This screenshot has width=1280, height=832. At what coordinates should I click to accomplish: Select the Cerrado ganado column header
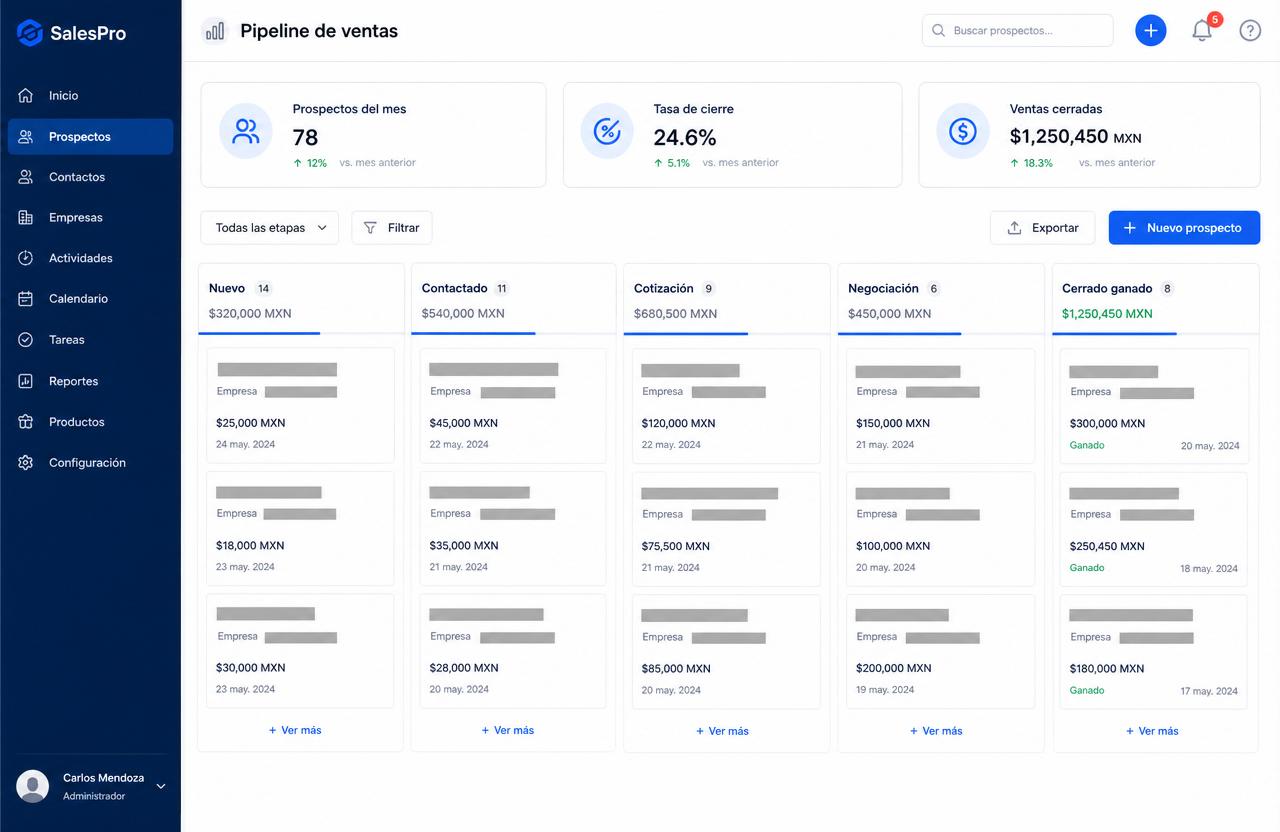pyautogui.click(x=1155, y=299)
